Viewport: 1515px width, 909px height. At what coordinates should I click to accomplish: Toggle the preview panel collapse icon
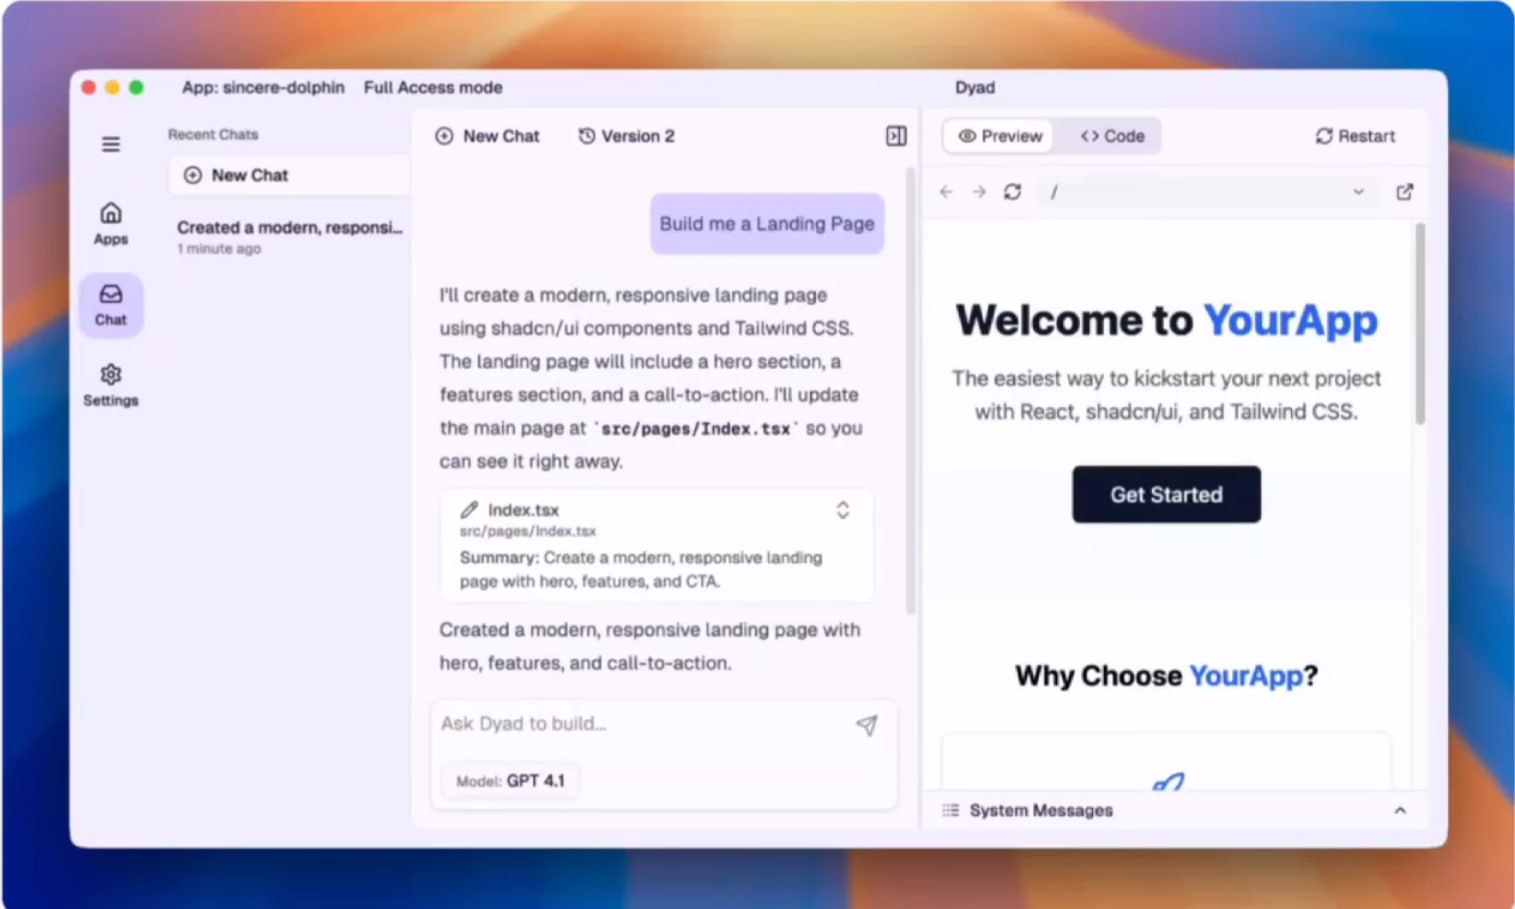896,136
